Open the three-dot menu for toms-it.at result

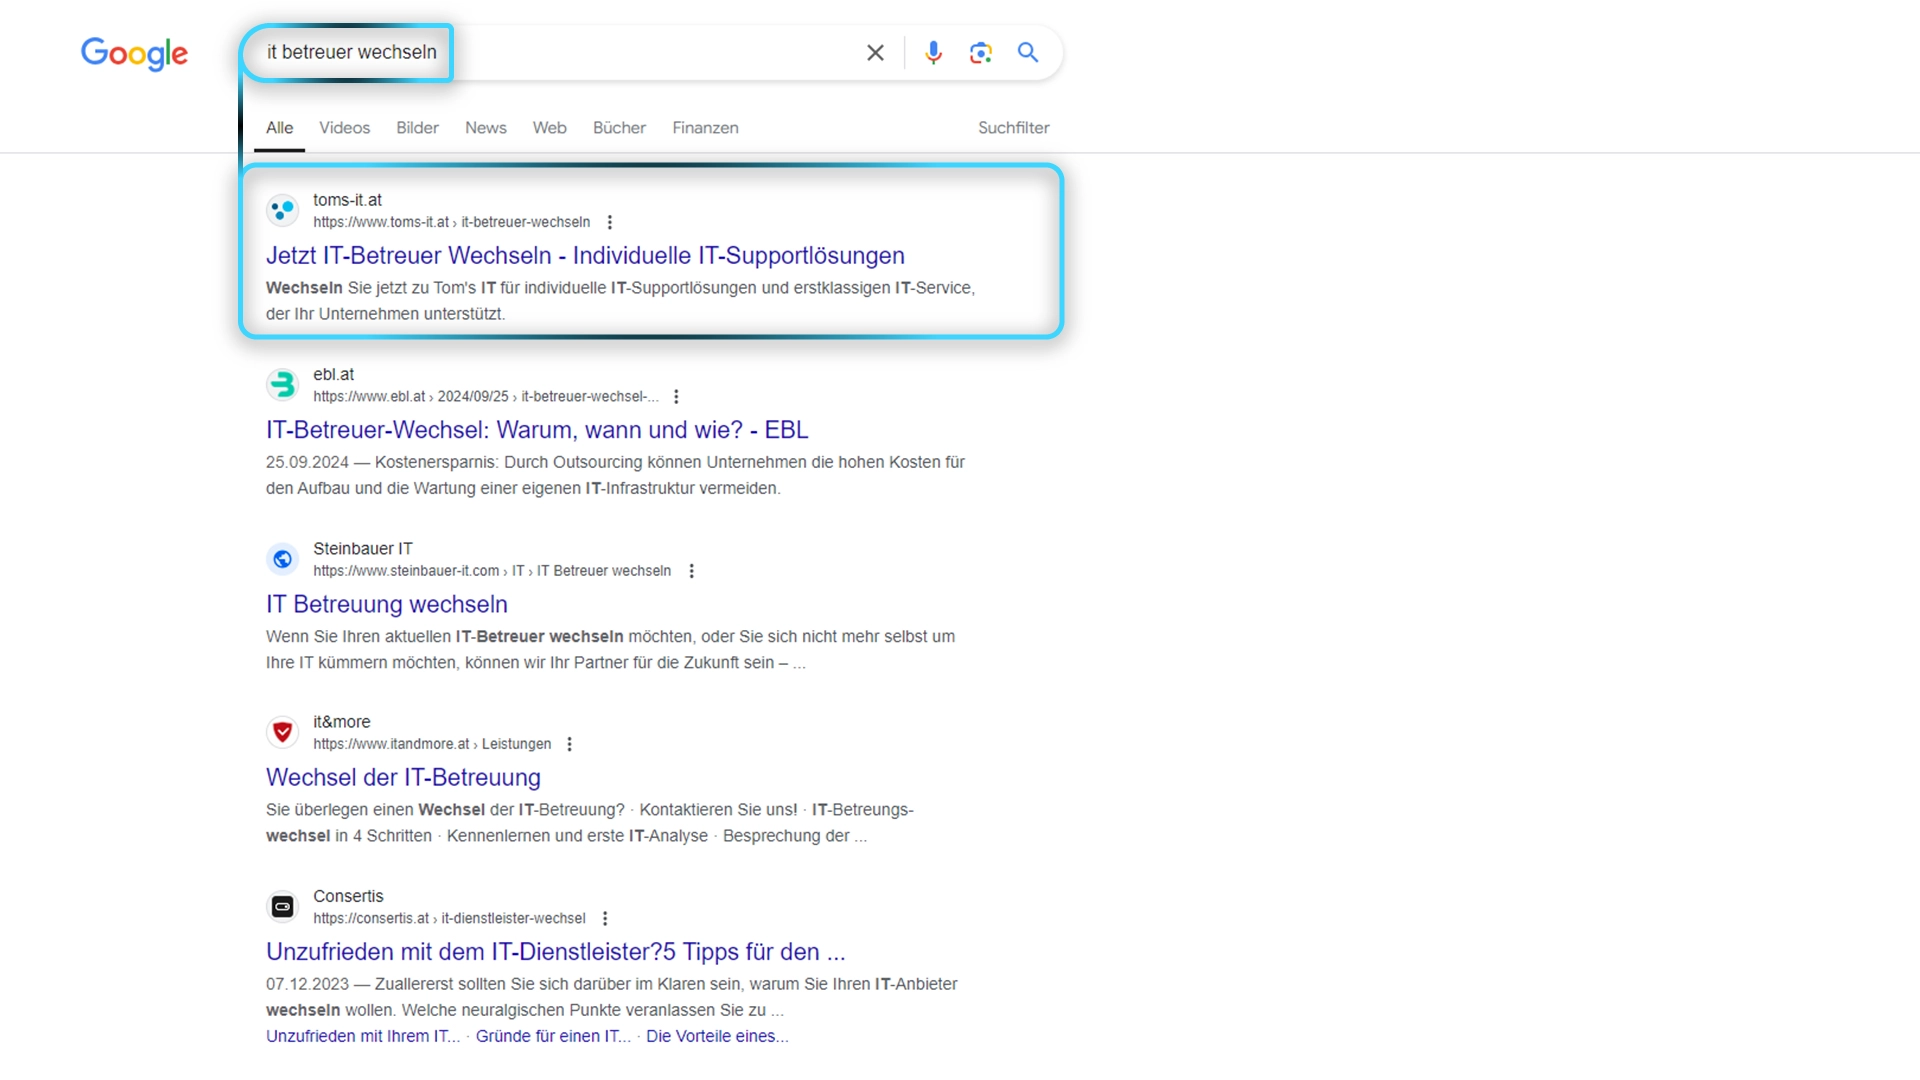click(610, 222)
